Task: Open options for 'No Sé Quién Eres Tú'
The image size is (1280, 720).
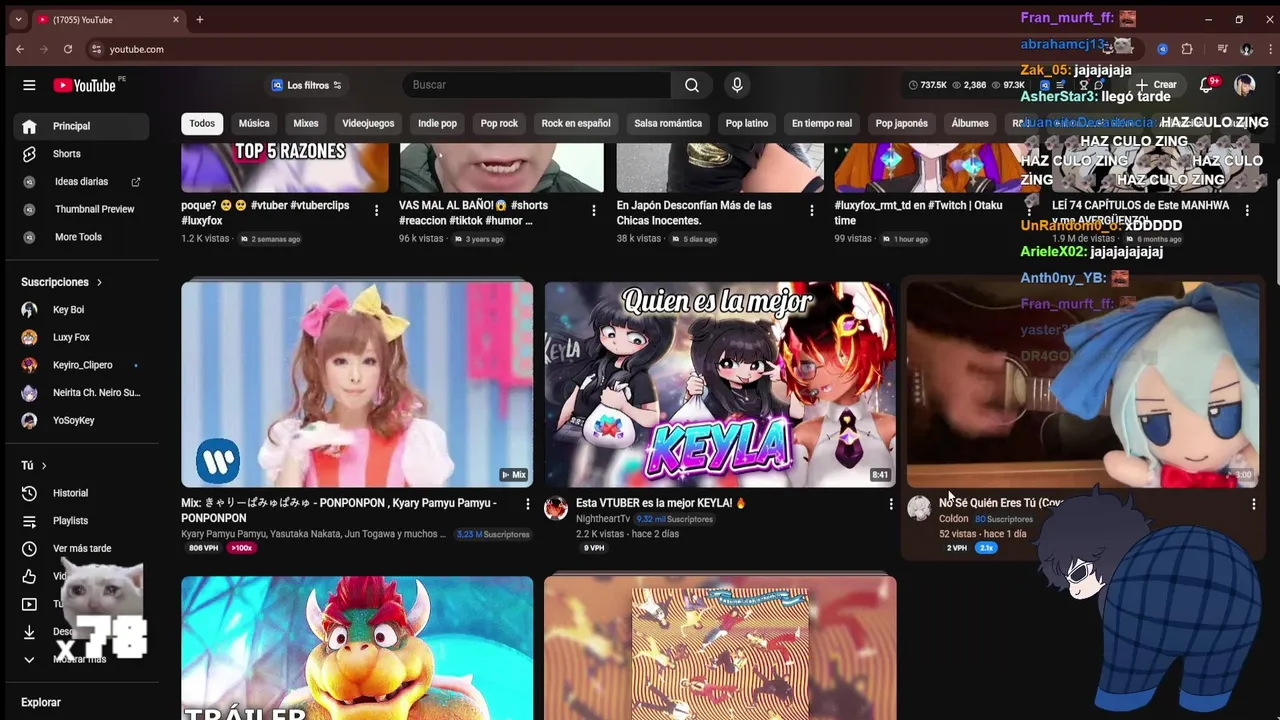Action: point(1254,505)
